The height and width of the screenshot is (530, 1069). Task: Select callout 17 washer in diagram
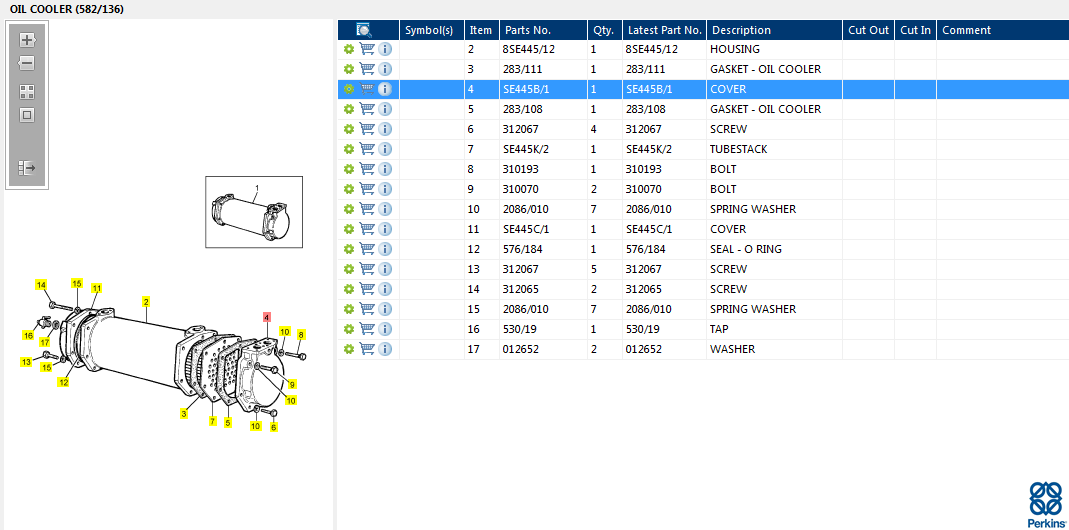pos(45,342)
